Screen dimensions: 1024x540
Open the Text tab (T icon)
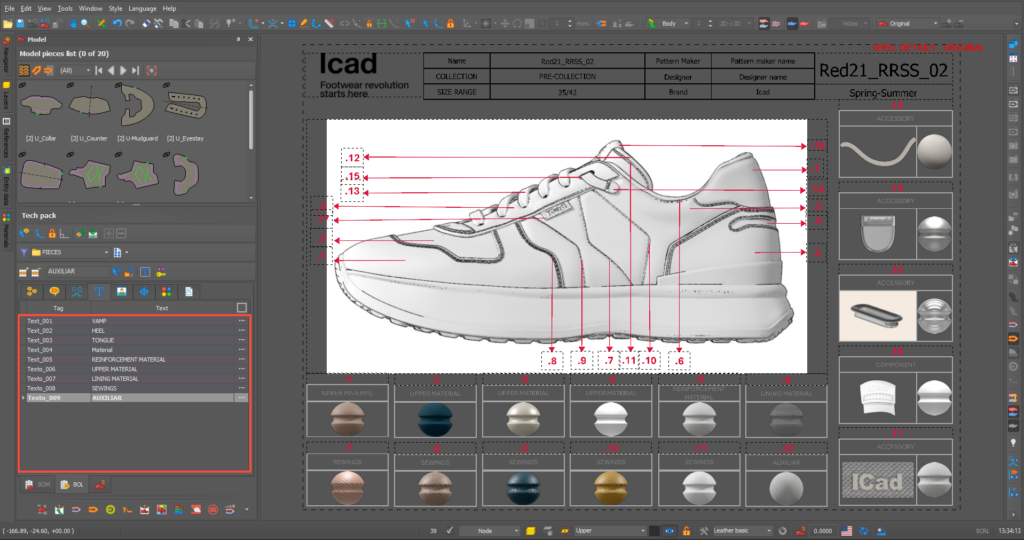click(100, 292)
